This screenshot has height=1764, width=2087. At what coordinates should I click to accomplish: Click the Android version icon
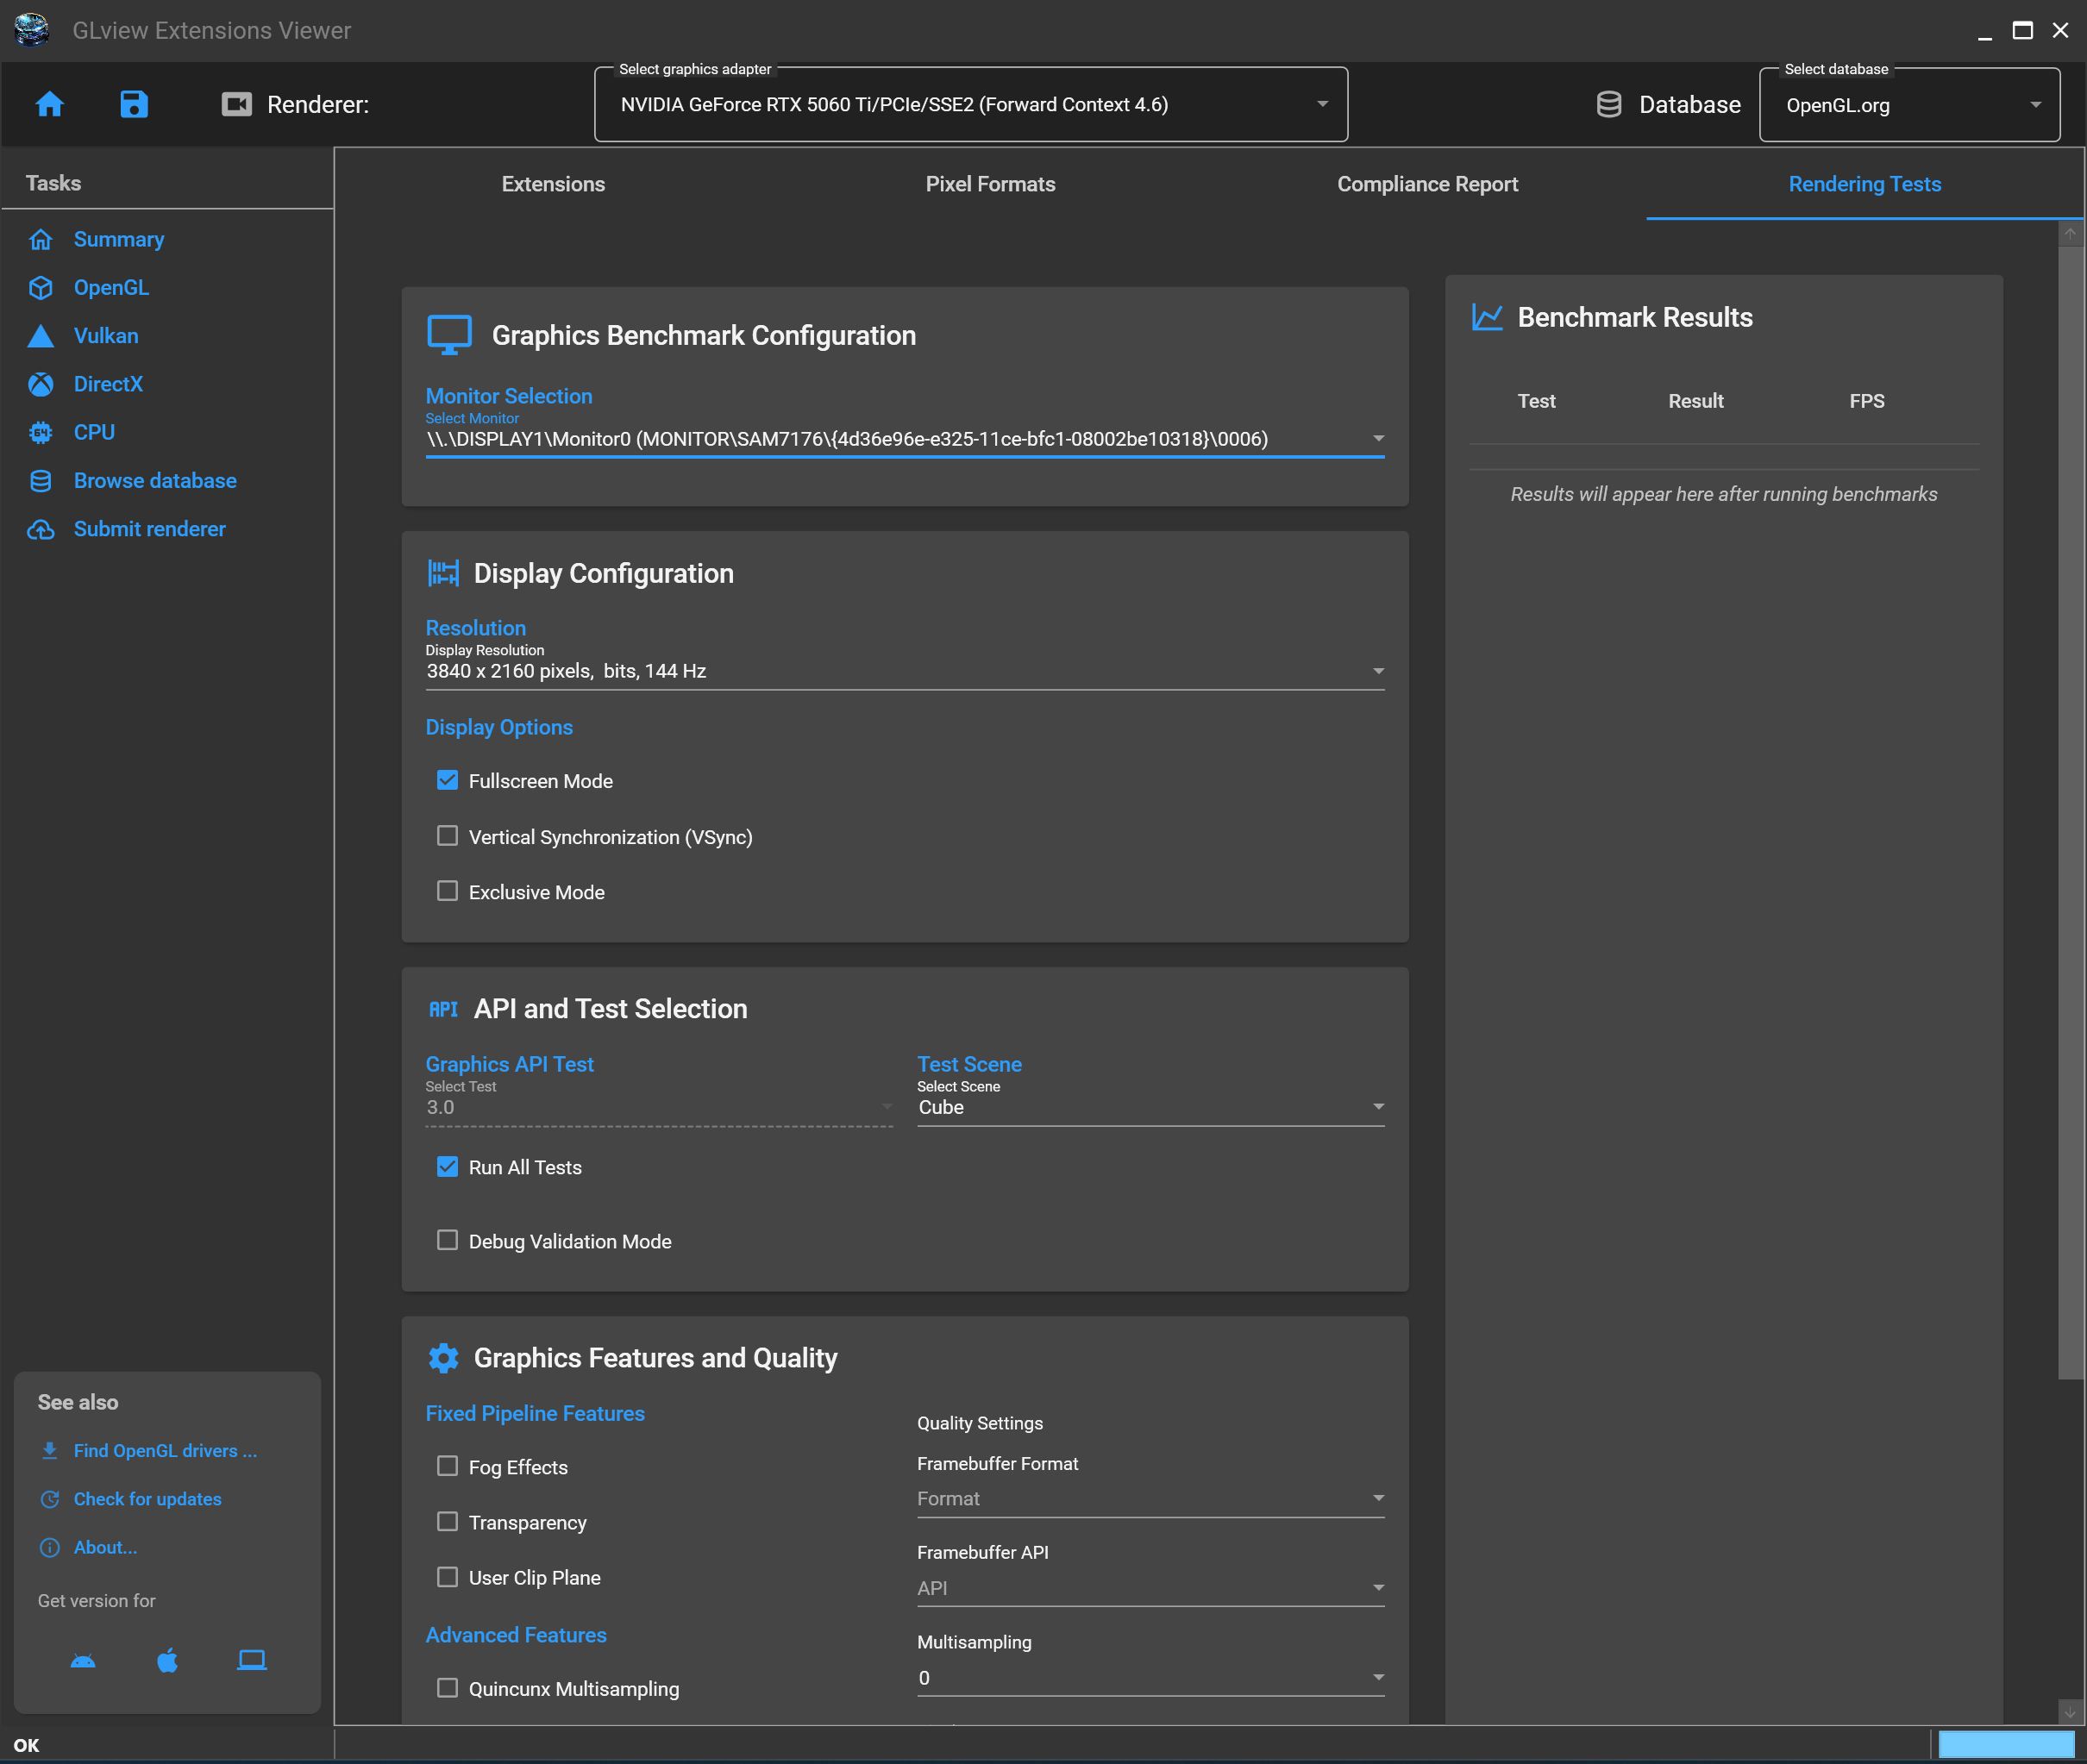[x=83, y=1661]
